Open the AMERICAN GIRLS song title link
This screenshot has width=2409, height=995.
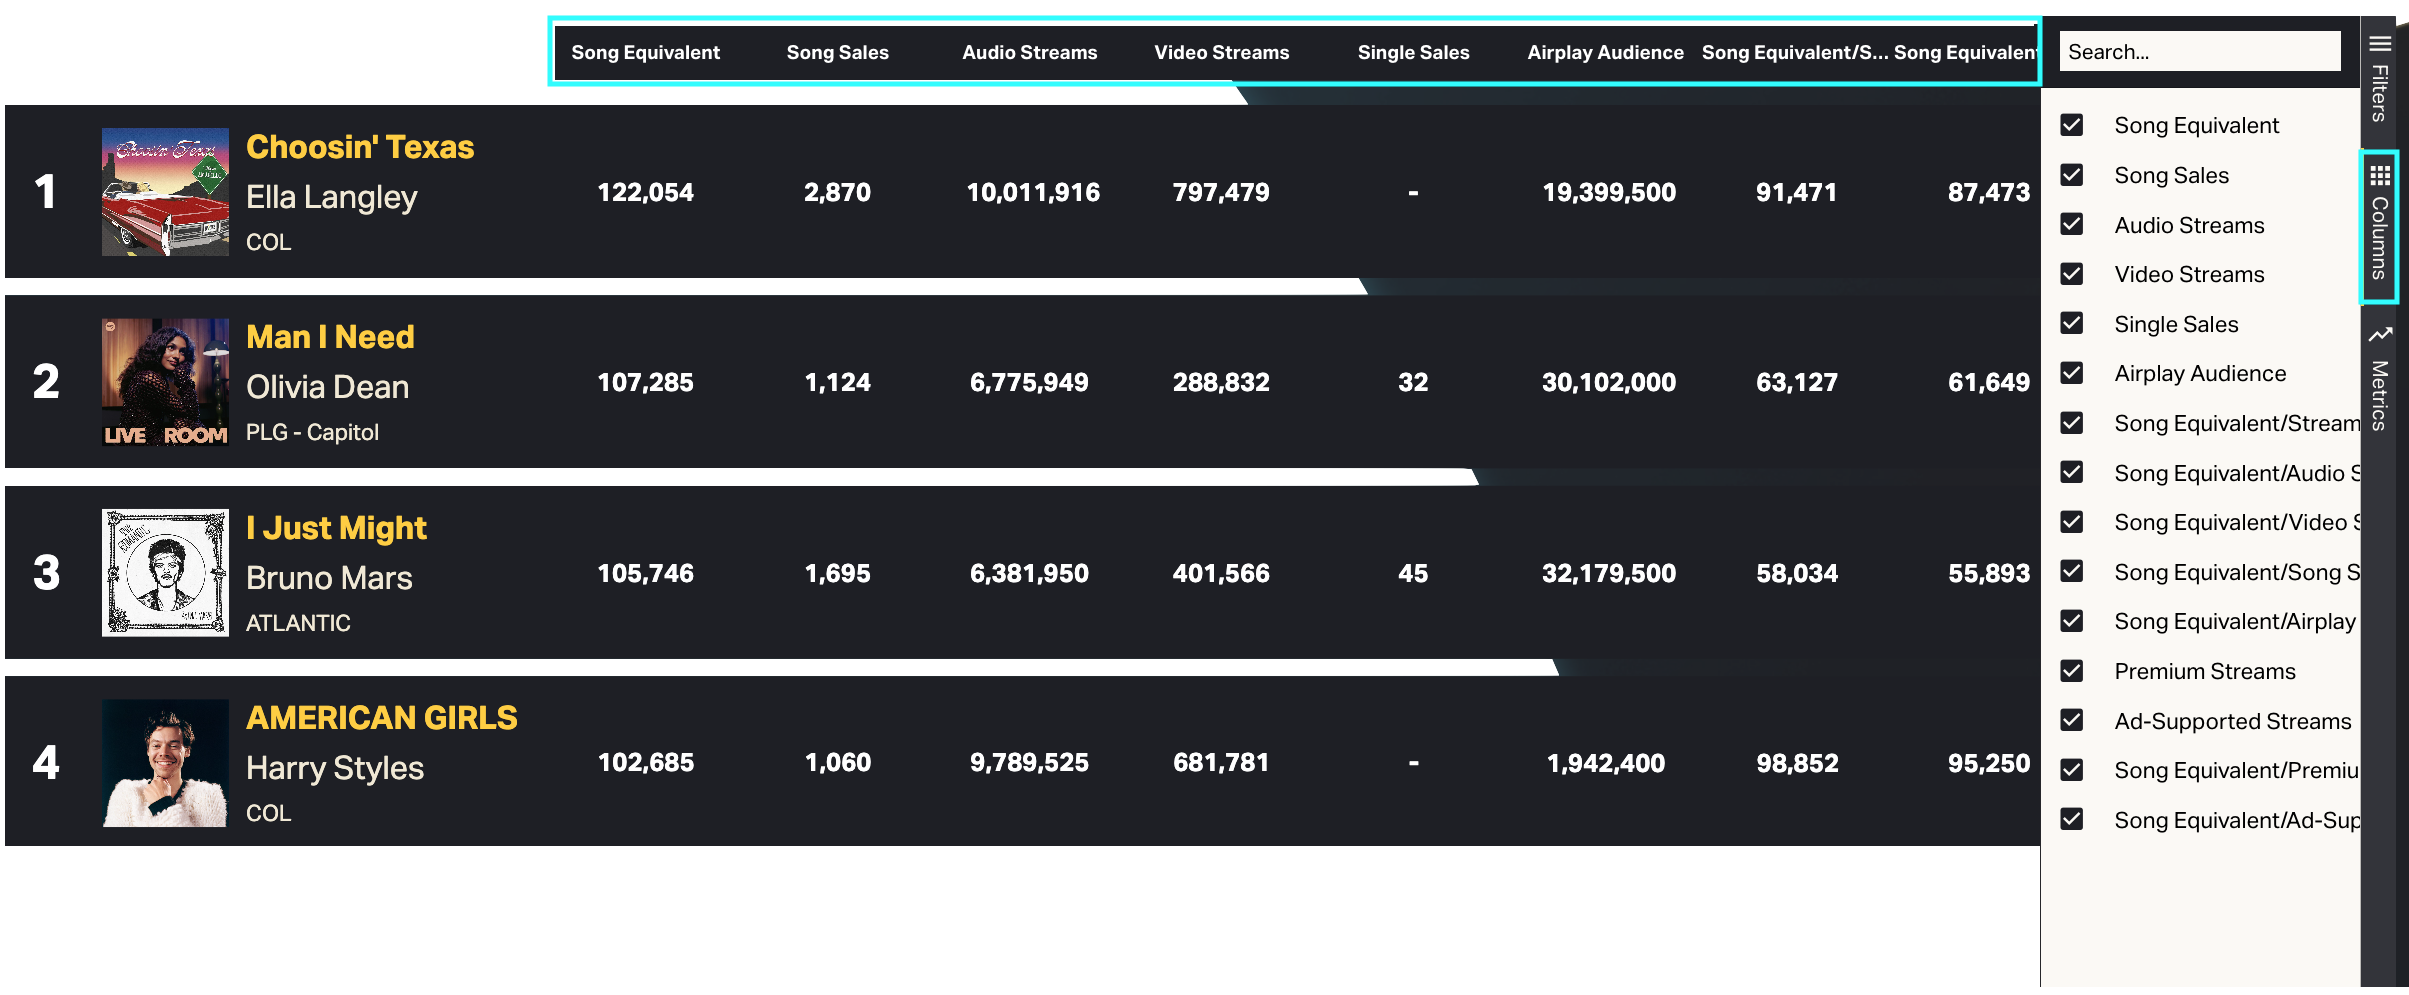pos(381,718)
